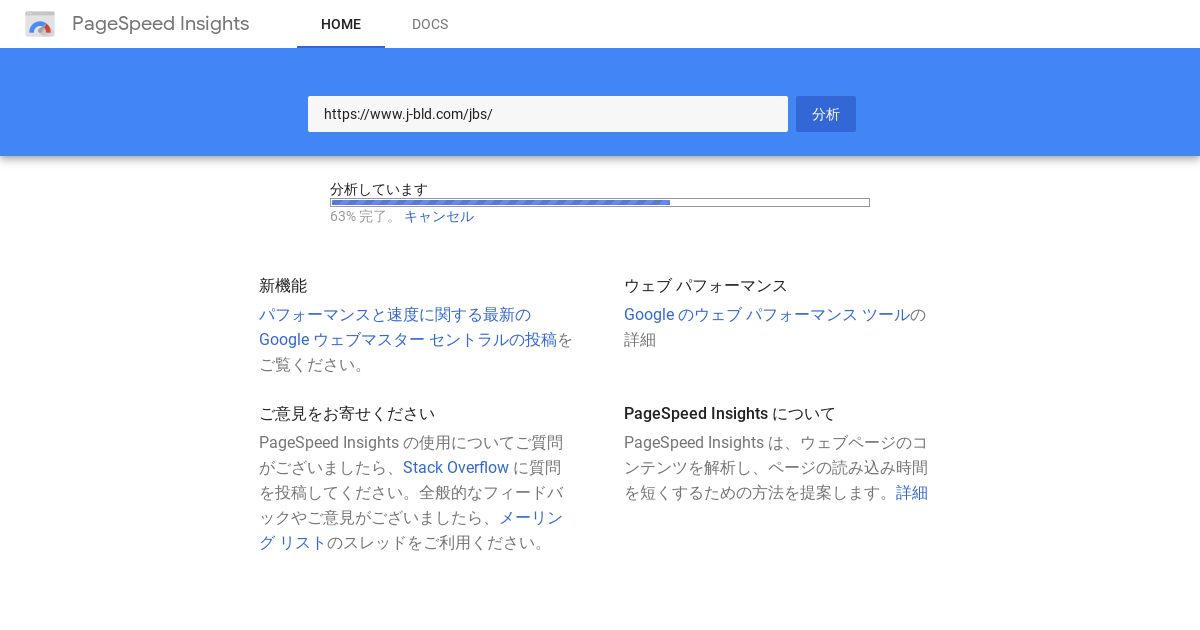Select the 新機能 heading text
Screen dimensions: 1200x630
click(x=283, y=286)
